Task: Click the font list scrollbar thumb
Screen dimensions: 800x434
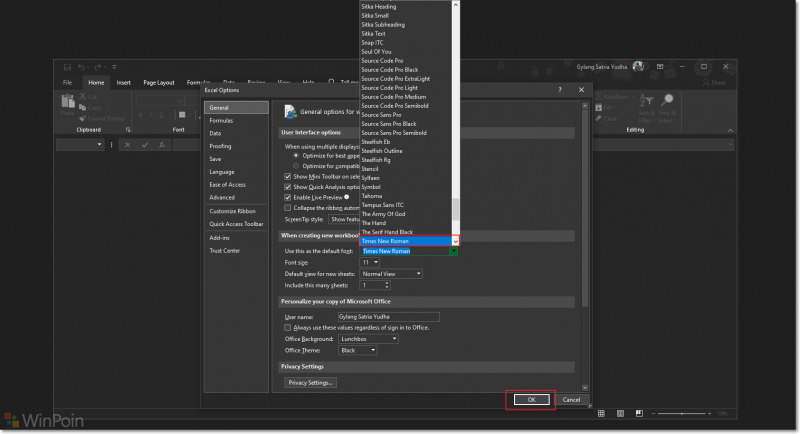Action: point(456,209)
